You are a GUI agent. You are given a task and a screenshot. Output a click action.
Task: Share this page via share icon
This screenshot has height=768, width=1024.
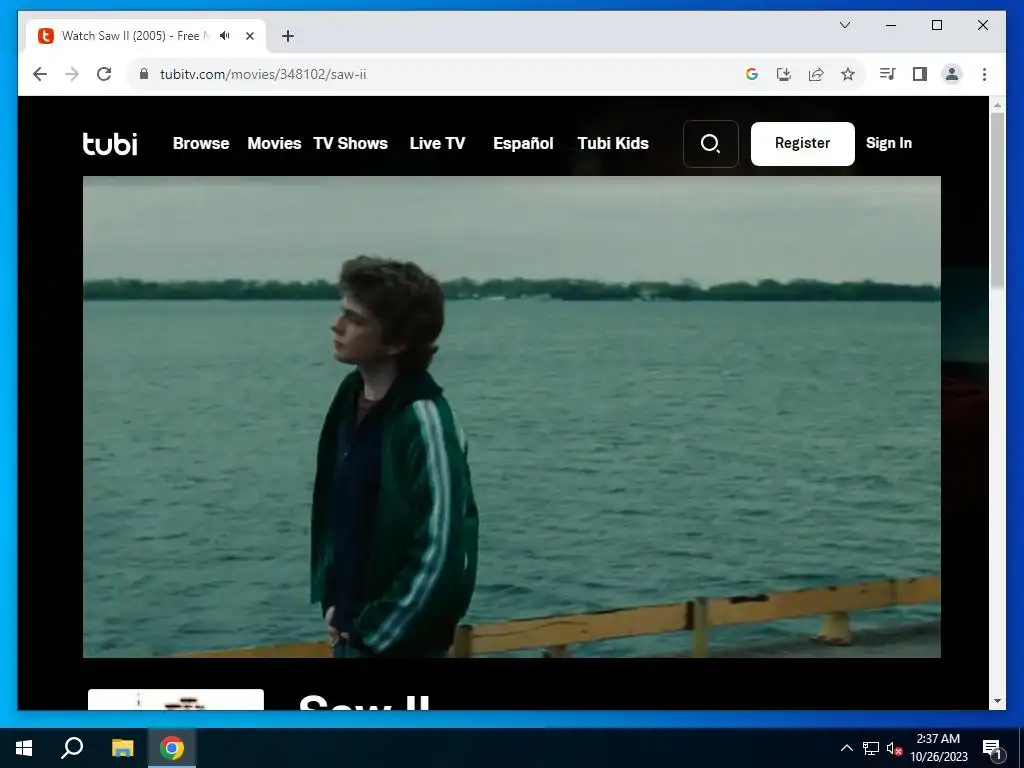816,74
